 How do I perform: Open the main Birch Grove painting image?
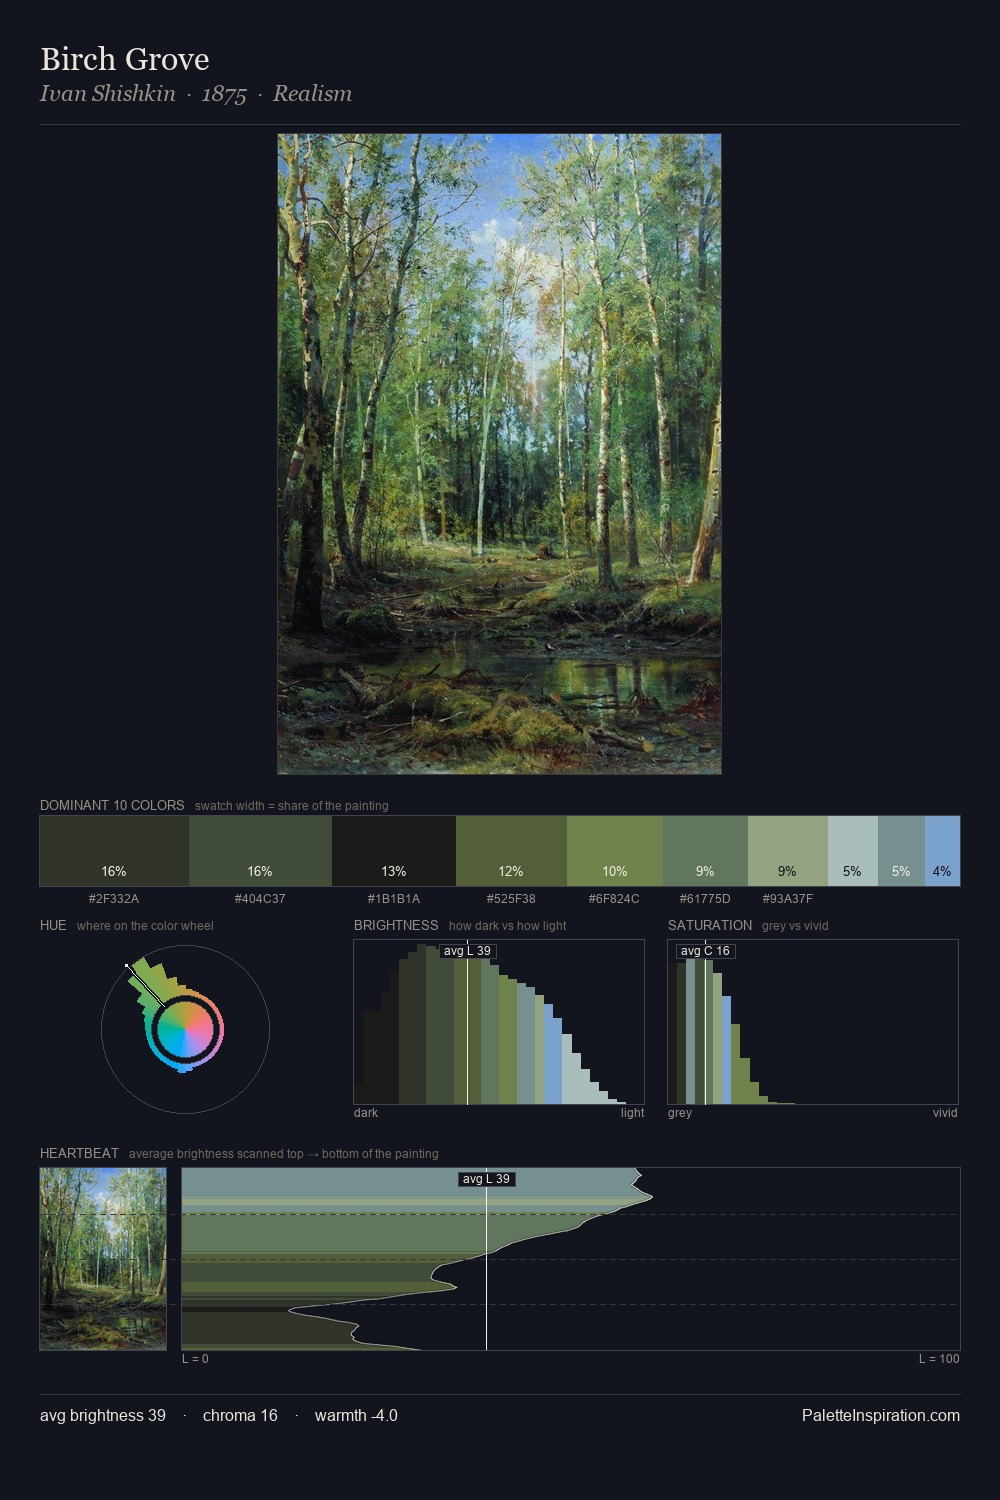(499, 454)
